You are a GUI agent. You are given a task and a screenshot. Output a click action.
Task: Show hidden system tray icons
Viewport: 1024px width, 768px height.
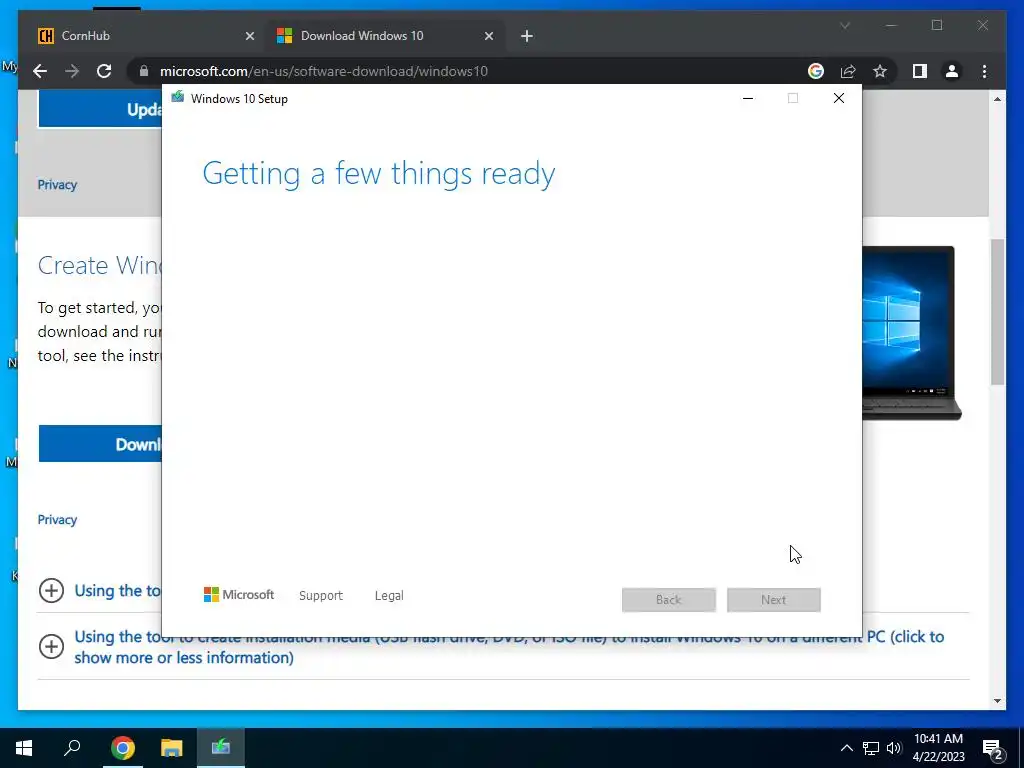coord(846,748)
